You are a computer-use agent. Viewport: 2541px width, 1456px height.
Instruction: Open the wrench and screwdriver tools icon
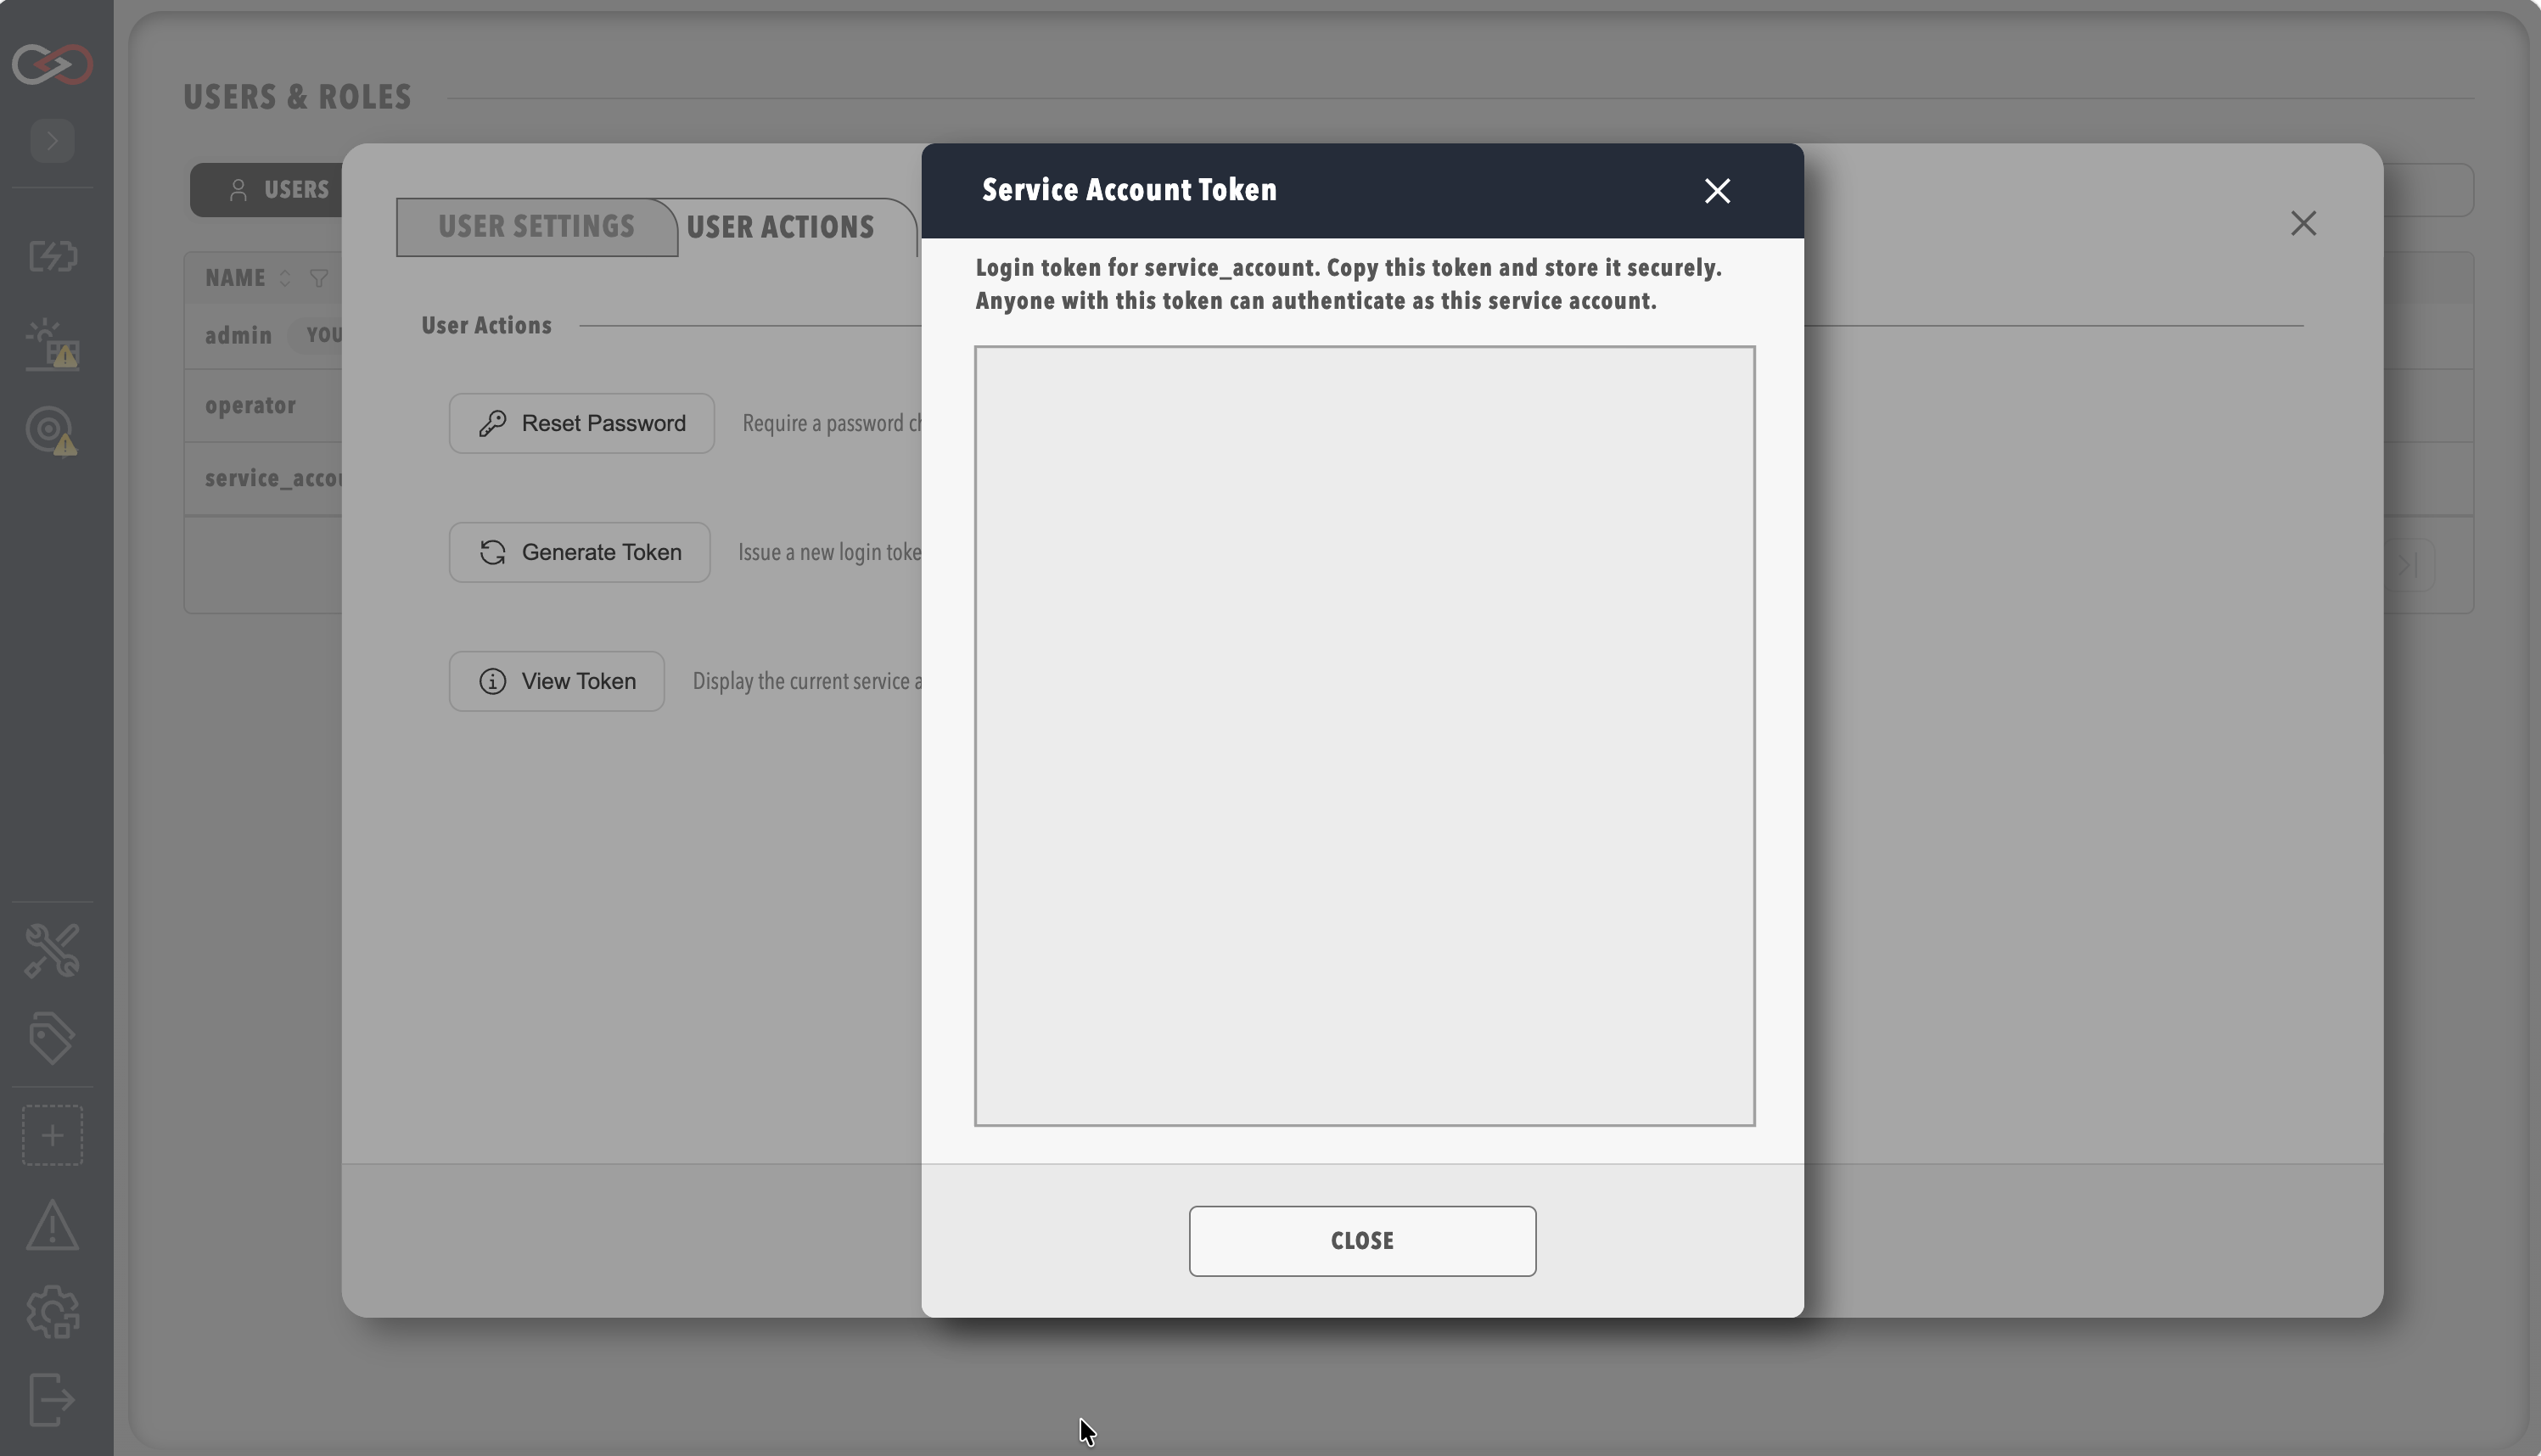tap(53, 950)
